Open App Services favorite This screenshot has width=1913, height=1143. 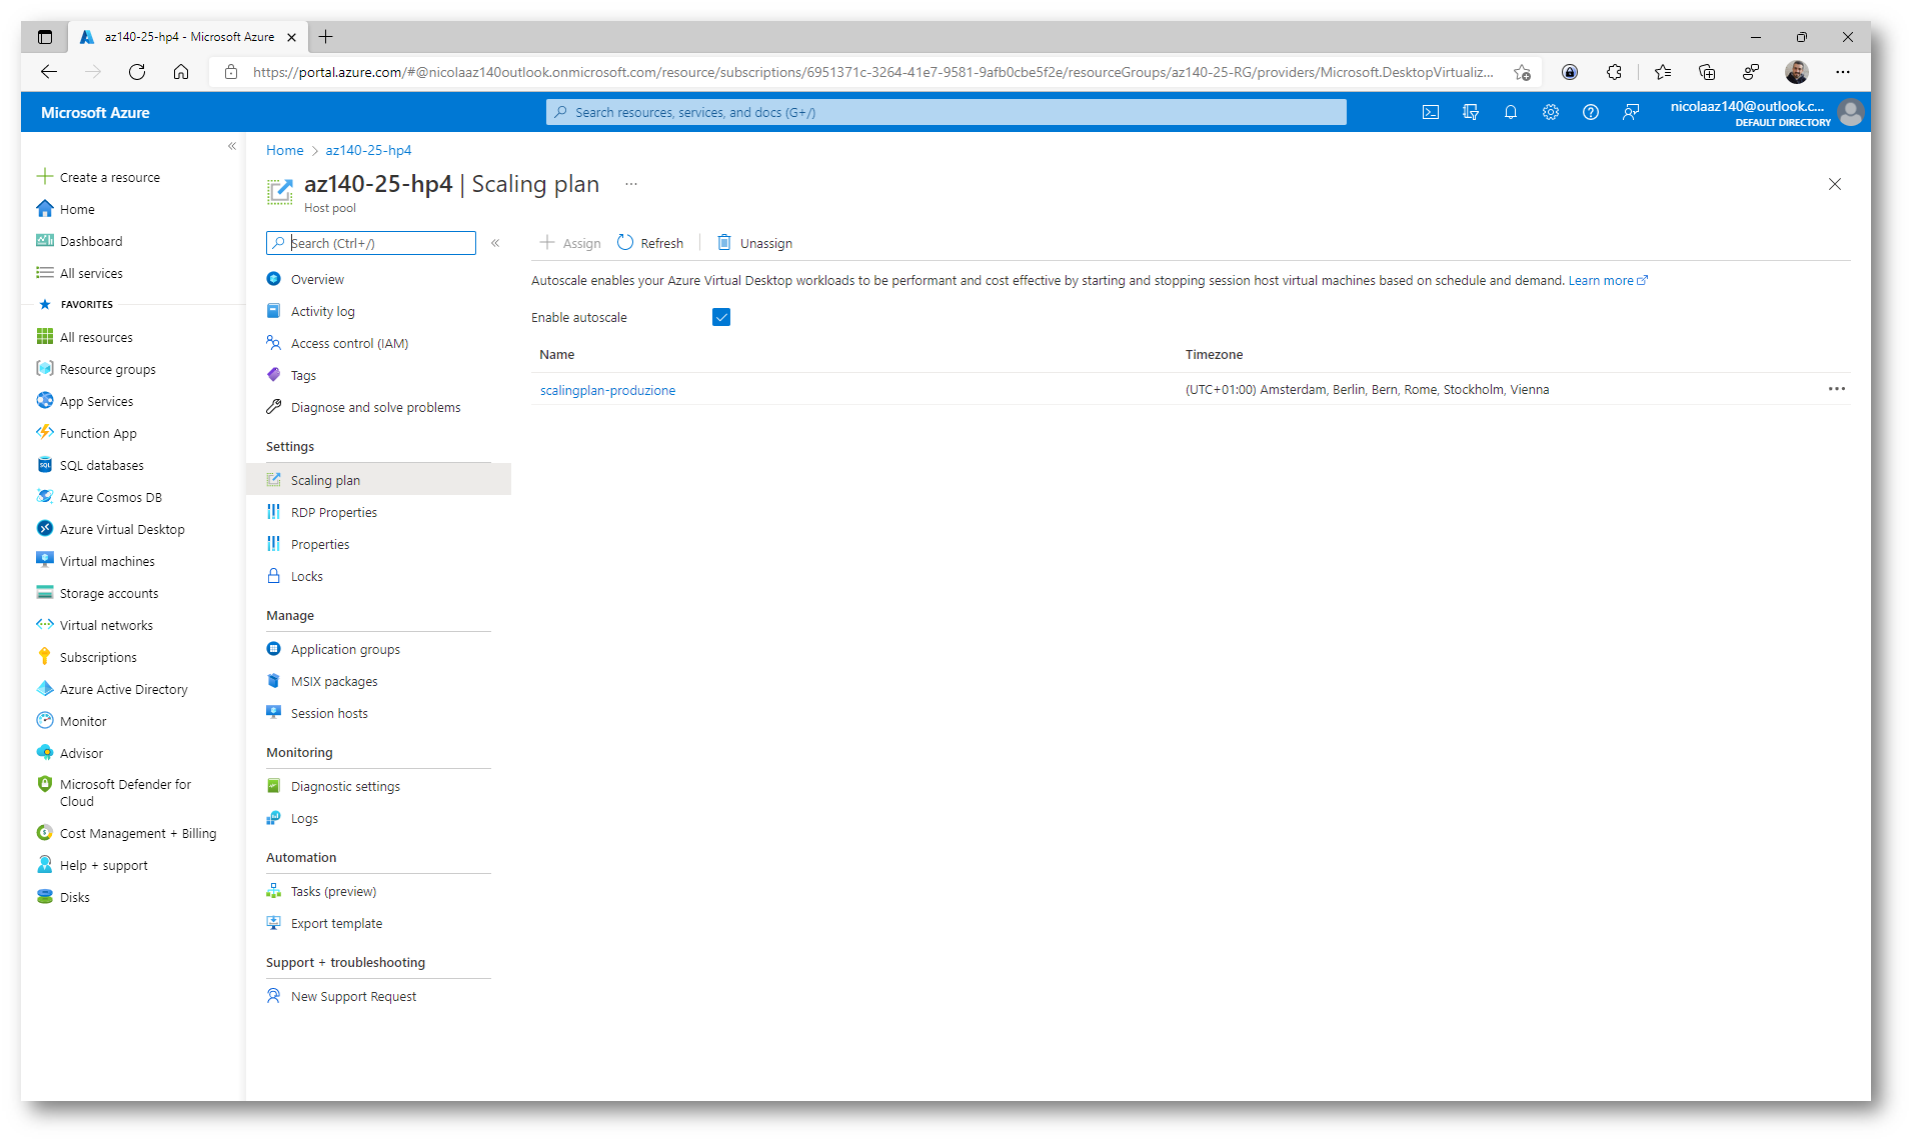tap(96, 401)
